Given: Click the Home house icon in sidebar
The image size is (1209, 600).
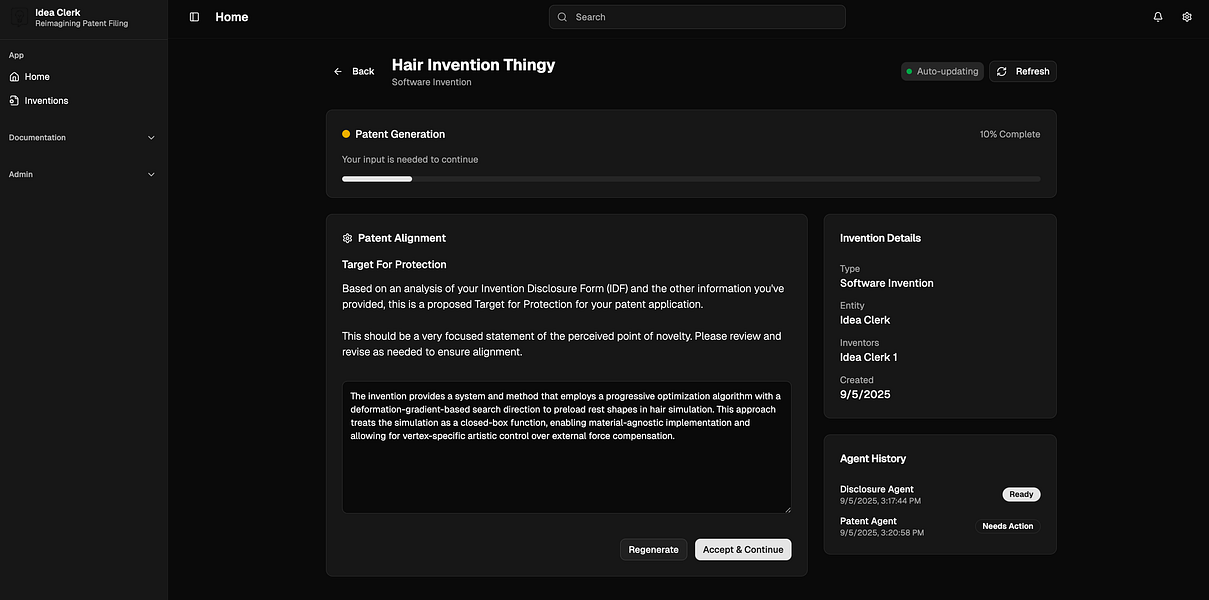Looking at the screenshot, I should click(14, 77).
